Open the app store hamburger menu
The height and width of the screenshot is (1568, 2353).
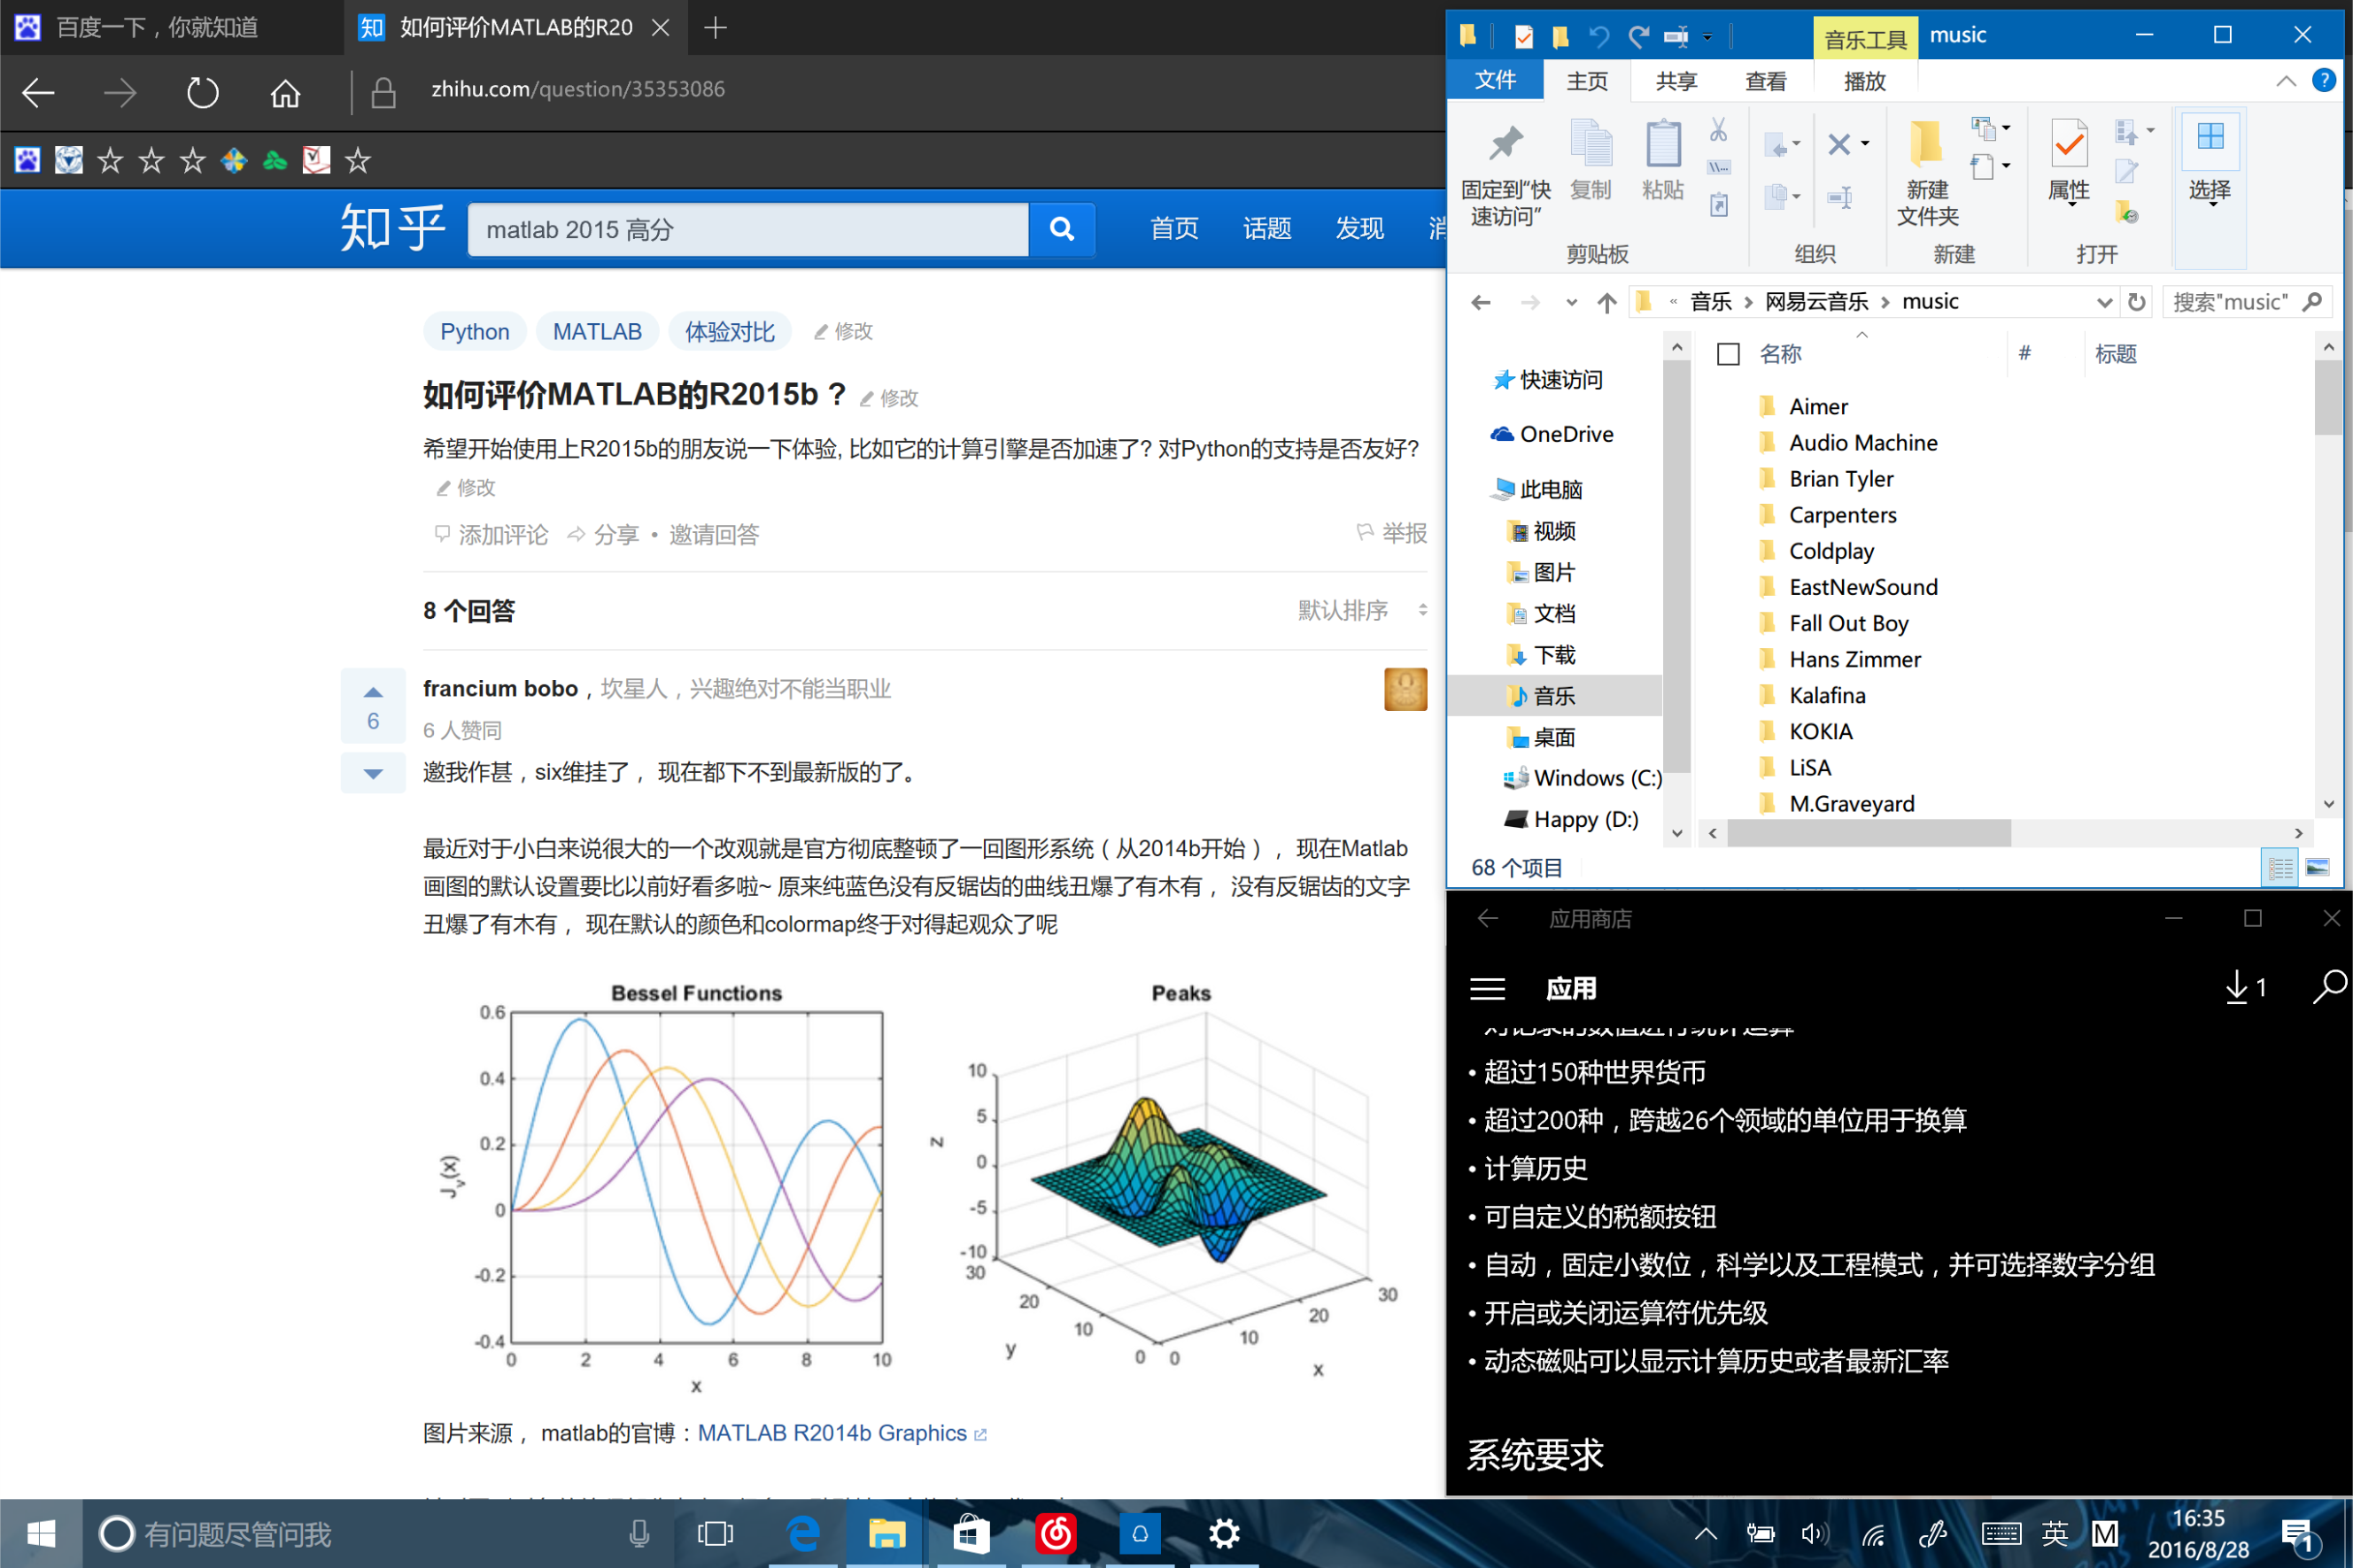click(1487, 989)
